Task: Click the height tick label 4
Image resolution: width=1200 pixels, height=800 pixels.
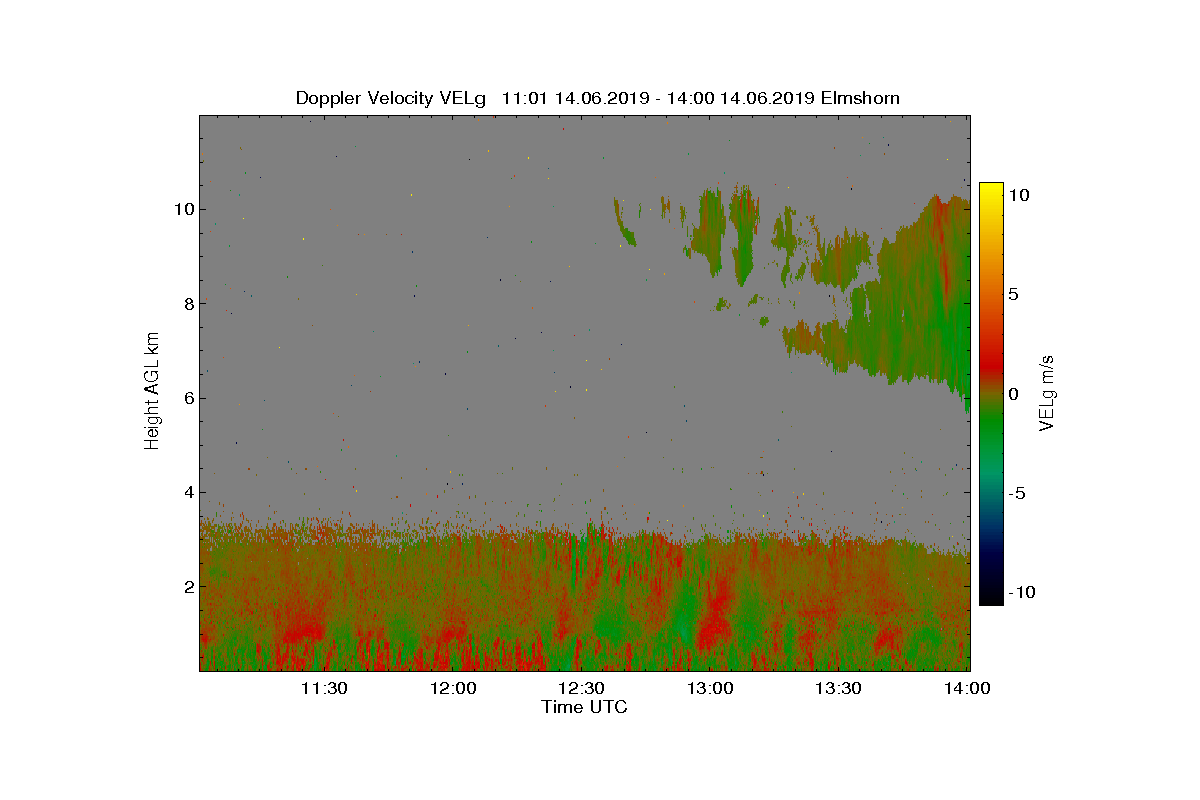Action: [x=187, y=492]
